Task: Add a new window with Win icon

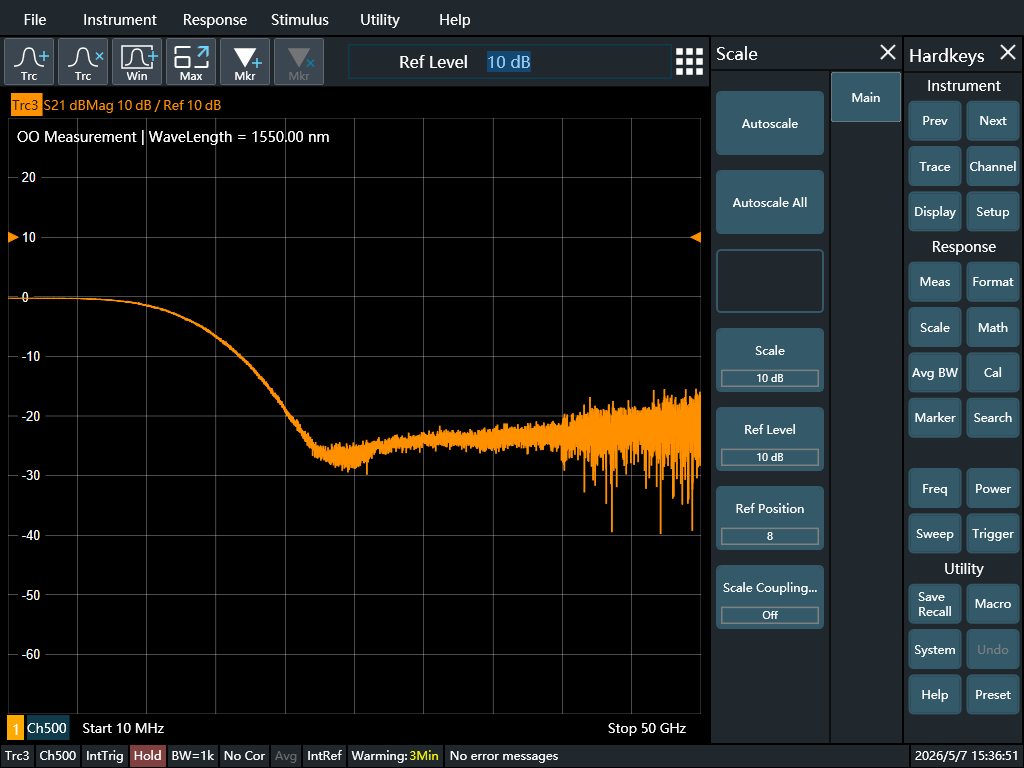Action: click(137, 61)
